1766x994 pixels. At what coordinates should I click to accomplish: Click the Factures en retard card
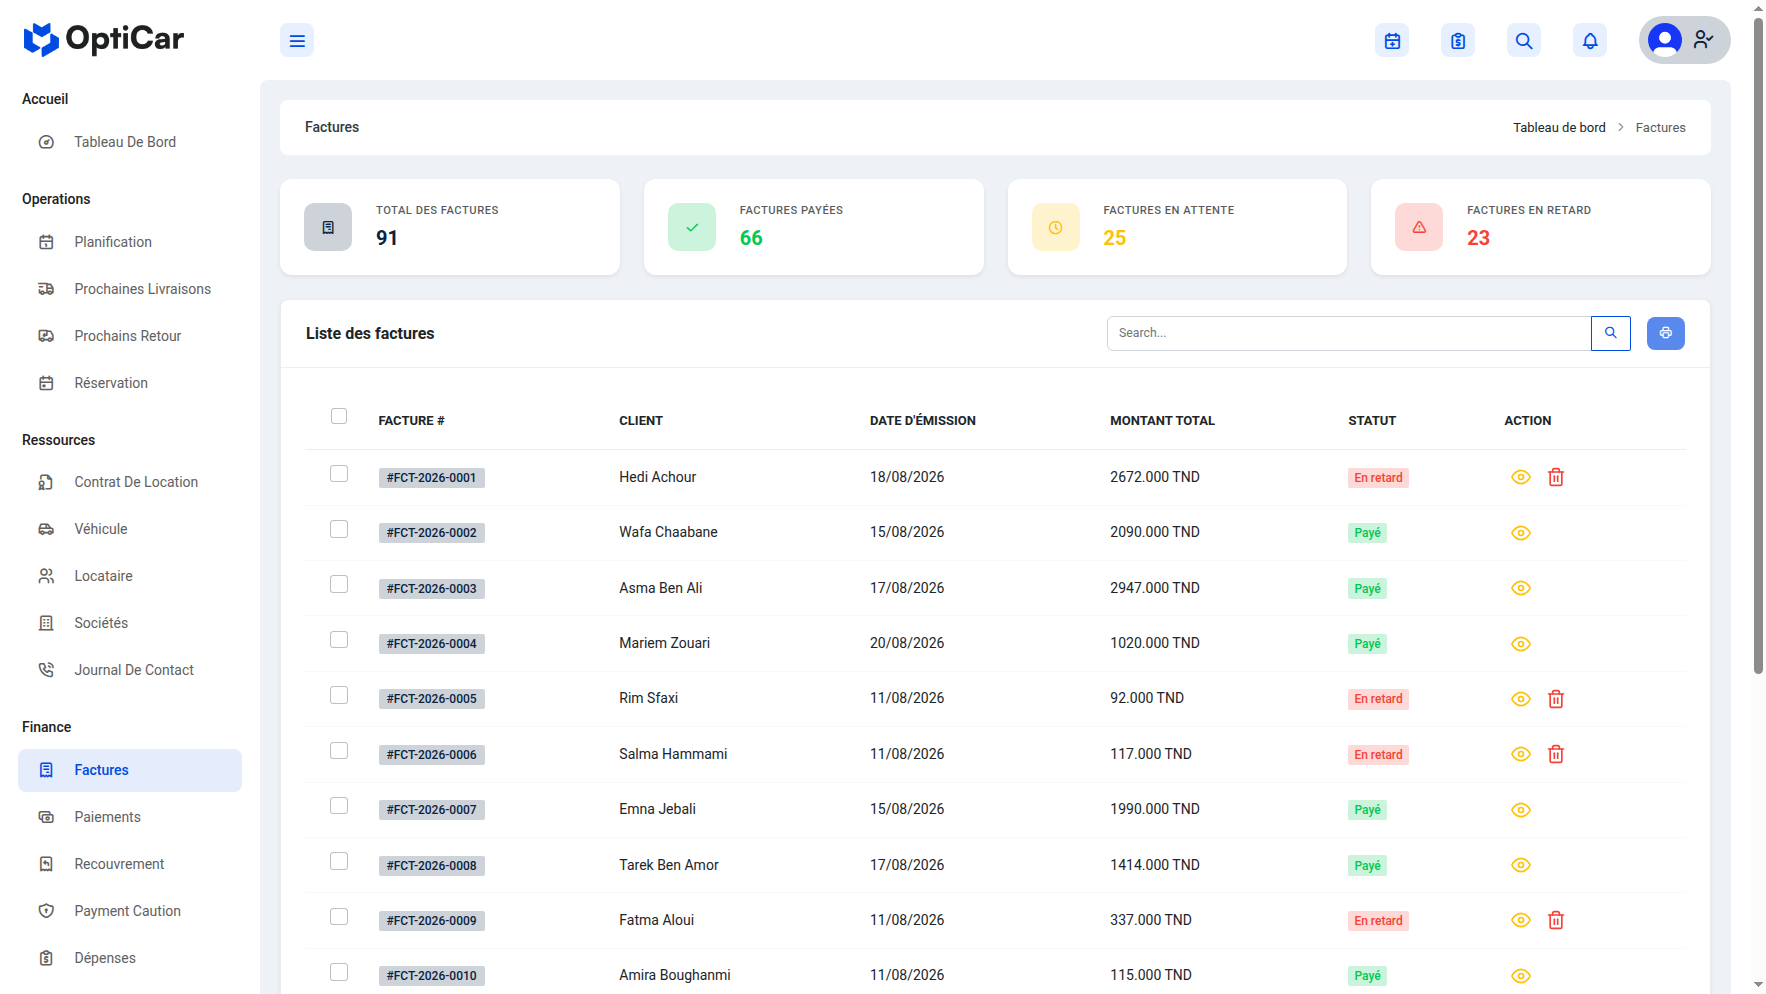pyautogui.click(x=1540, y=227)
